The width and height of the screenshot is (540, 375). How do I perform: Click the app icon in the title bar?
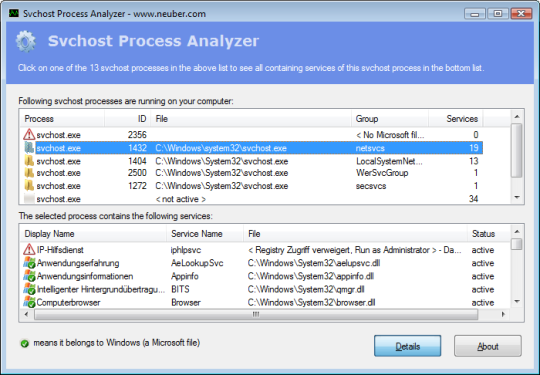click(14, 13)
